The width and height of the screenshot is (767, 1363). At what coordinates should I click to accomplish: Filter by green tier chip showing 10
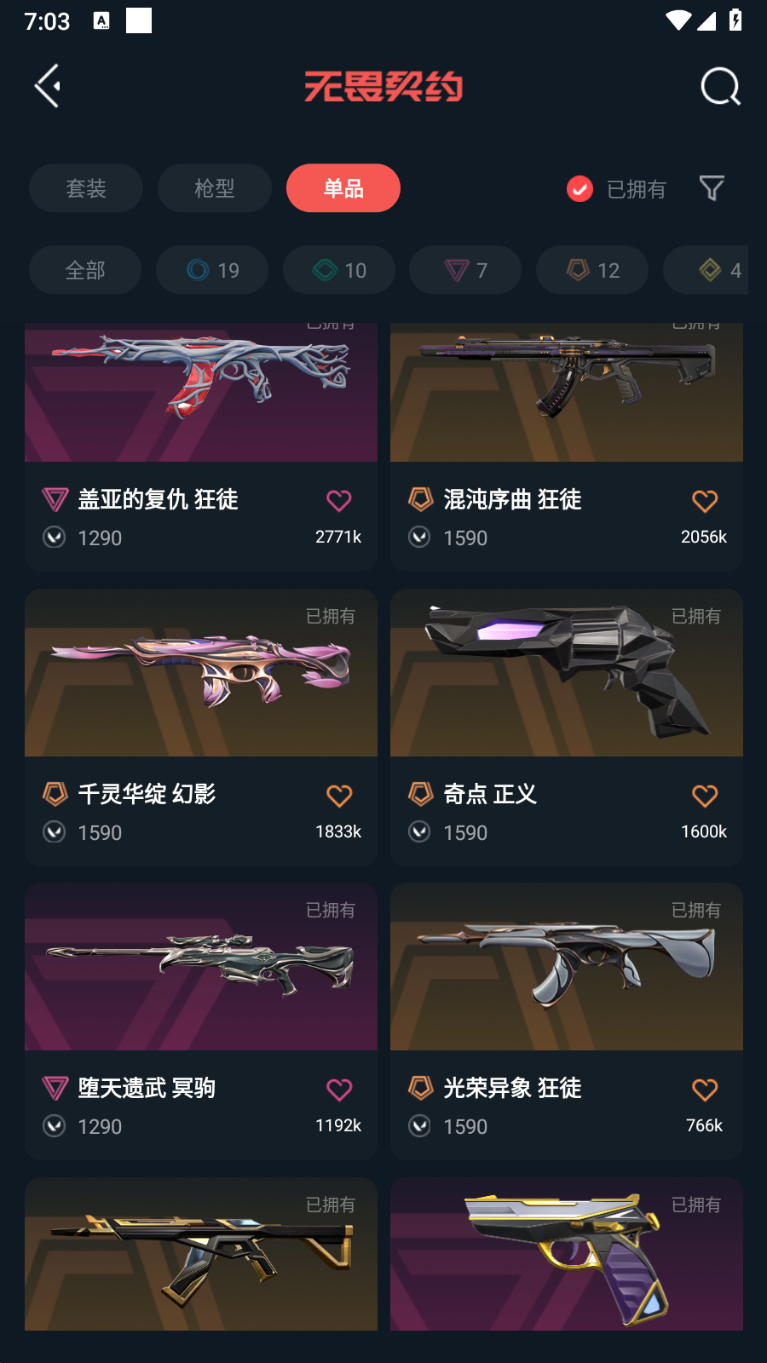339,270
